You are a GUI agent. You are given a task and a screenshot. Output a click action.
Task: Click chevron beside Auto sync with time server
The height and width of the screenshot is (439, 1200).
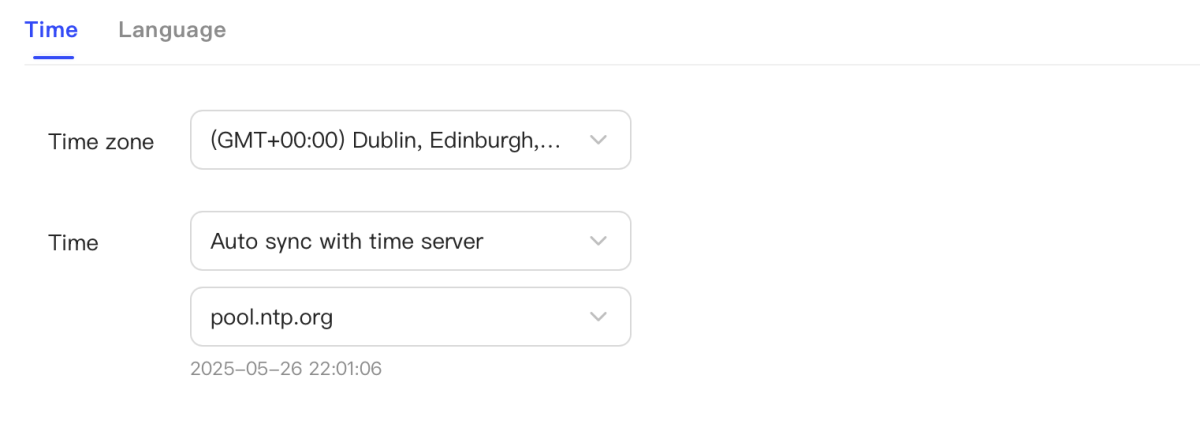[x=598, y=241]
